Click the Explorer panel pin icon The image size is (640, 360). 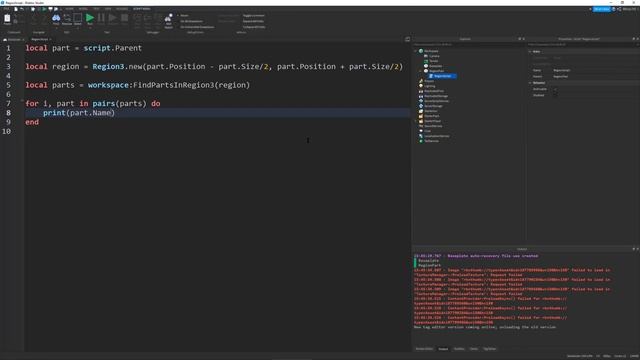coord(520,39)
